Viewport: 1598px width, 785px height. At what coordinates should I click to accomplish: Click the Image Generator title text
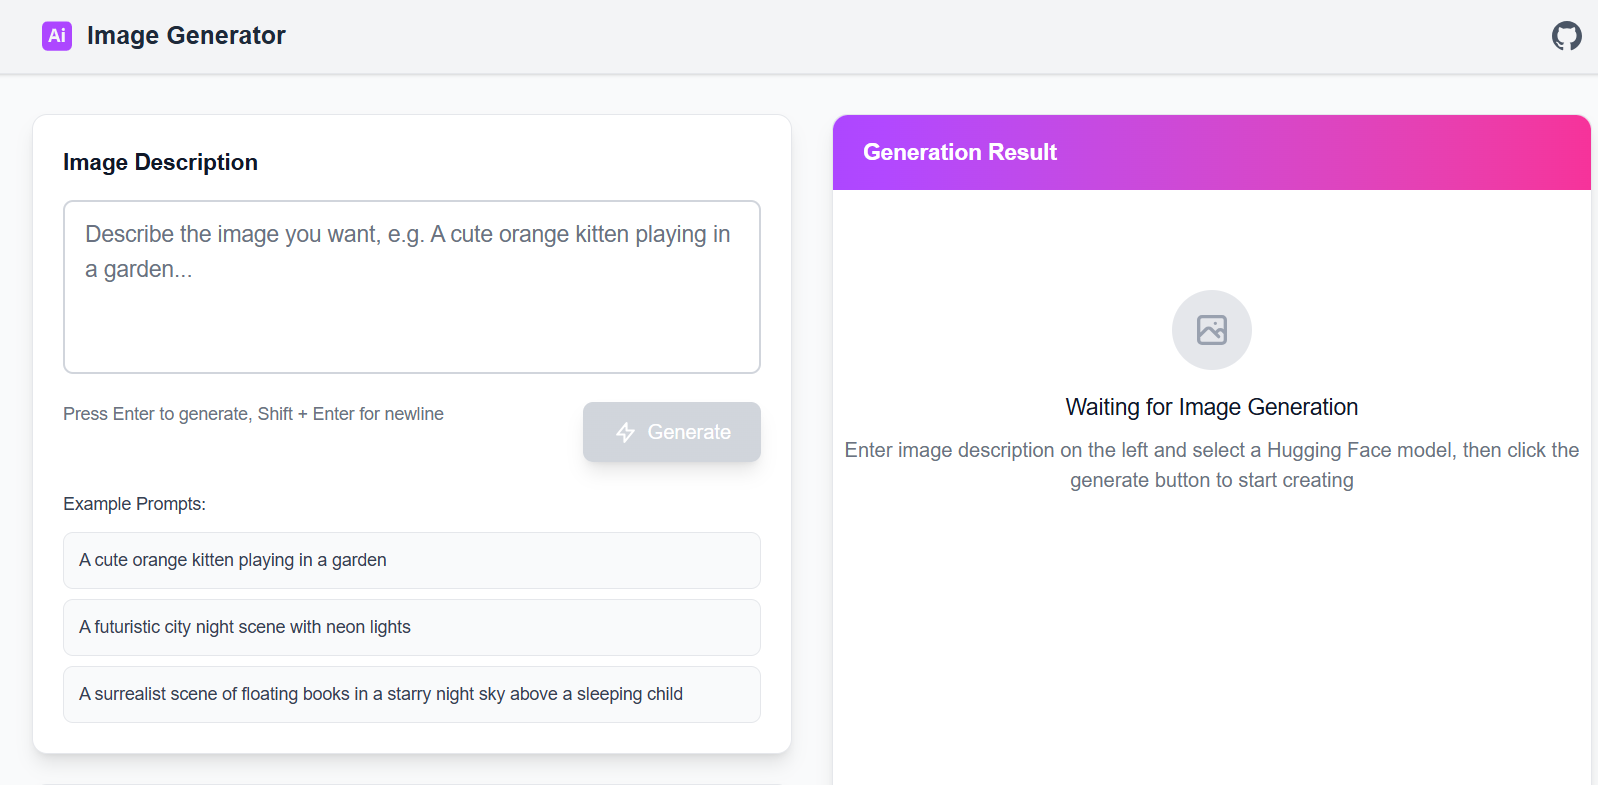(x=186, y=36)
